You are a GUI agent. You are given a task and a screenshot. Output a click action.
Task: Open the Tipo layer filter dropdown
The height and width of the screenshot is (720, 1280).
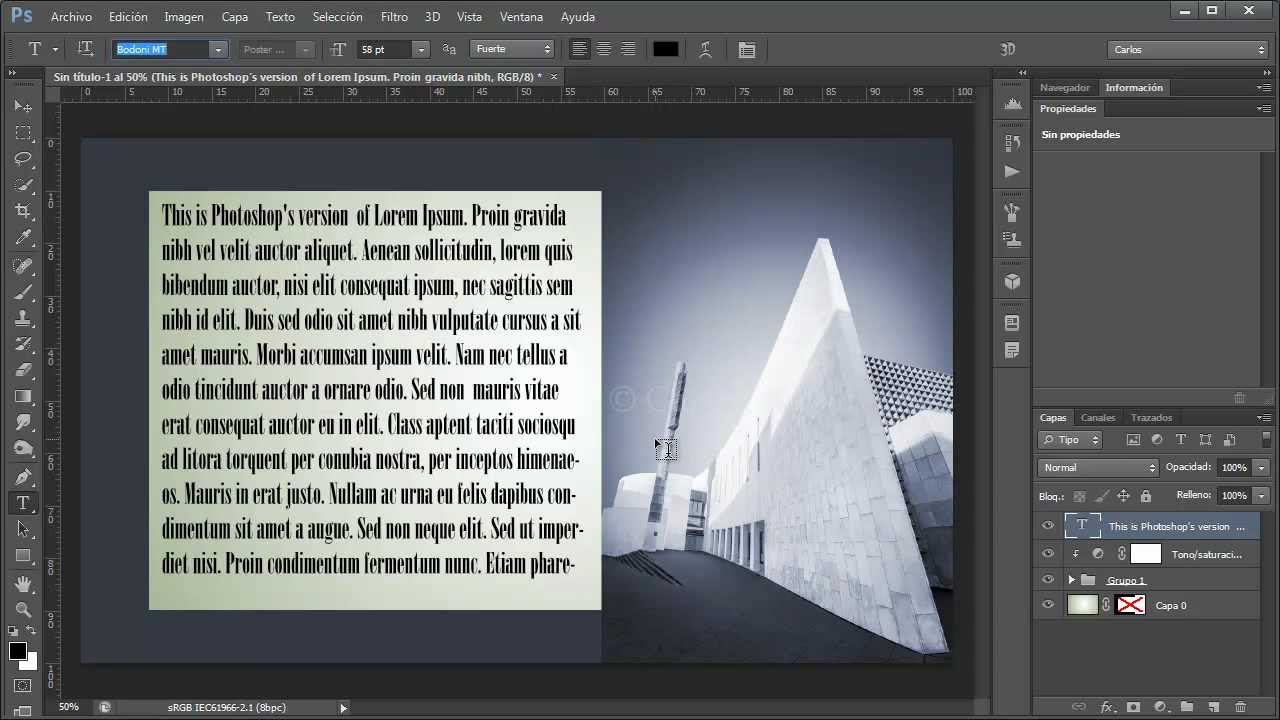click(1070, 440)
